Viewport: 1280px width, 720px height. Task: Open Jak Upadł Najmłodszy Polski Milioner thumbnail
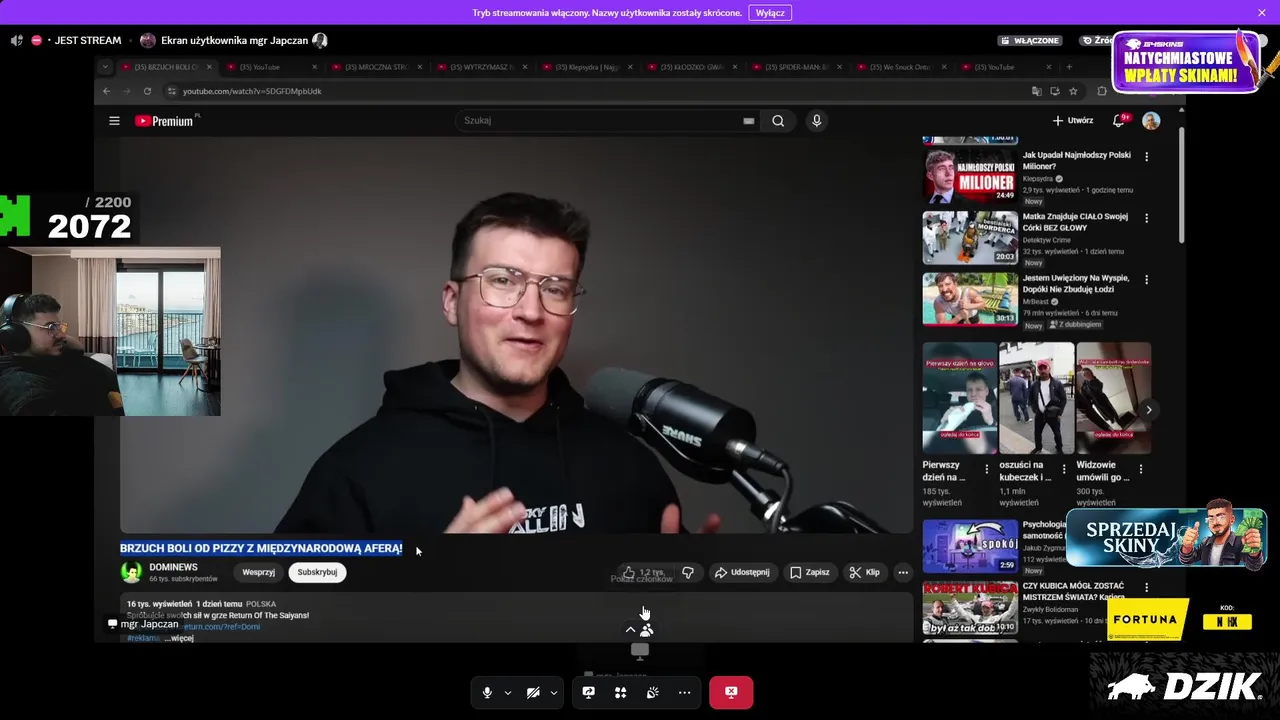pyautogui.click(x=970, y=175)
